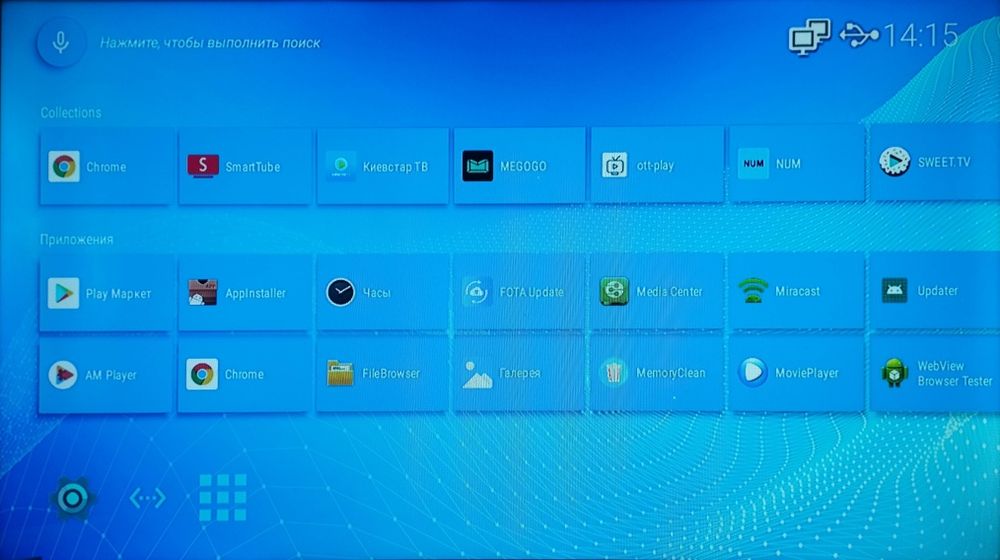1000x560 pixels.
Task: Launch MemoryClean
Action: pos(657,372)
